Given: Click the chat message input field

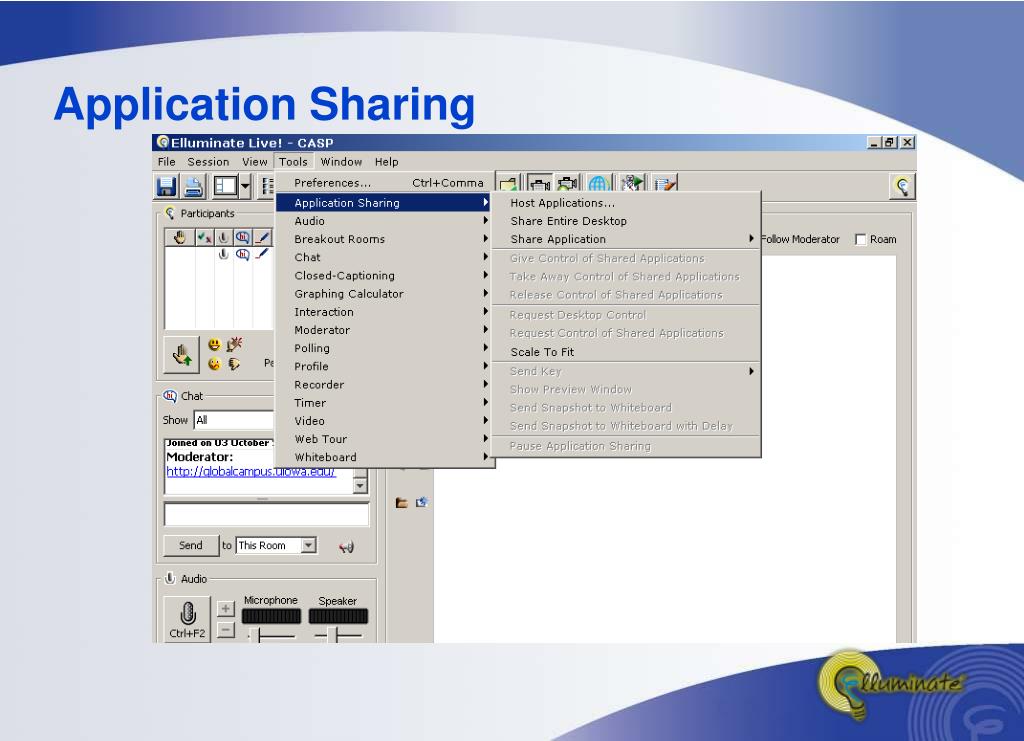Looking at the screenshot, I should pyautogui.click(x=266, y=514).
